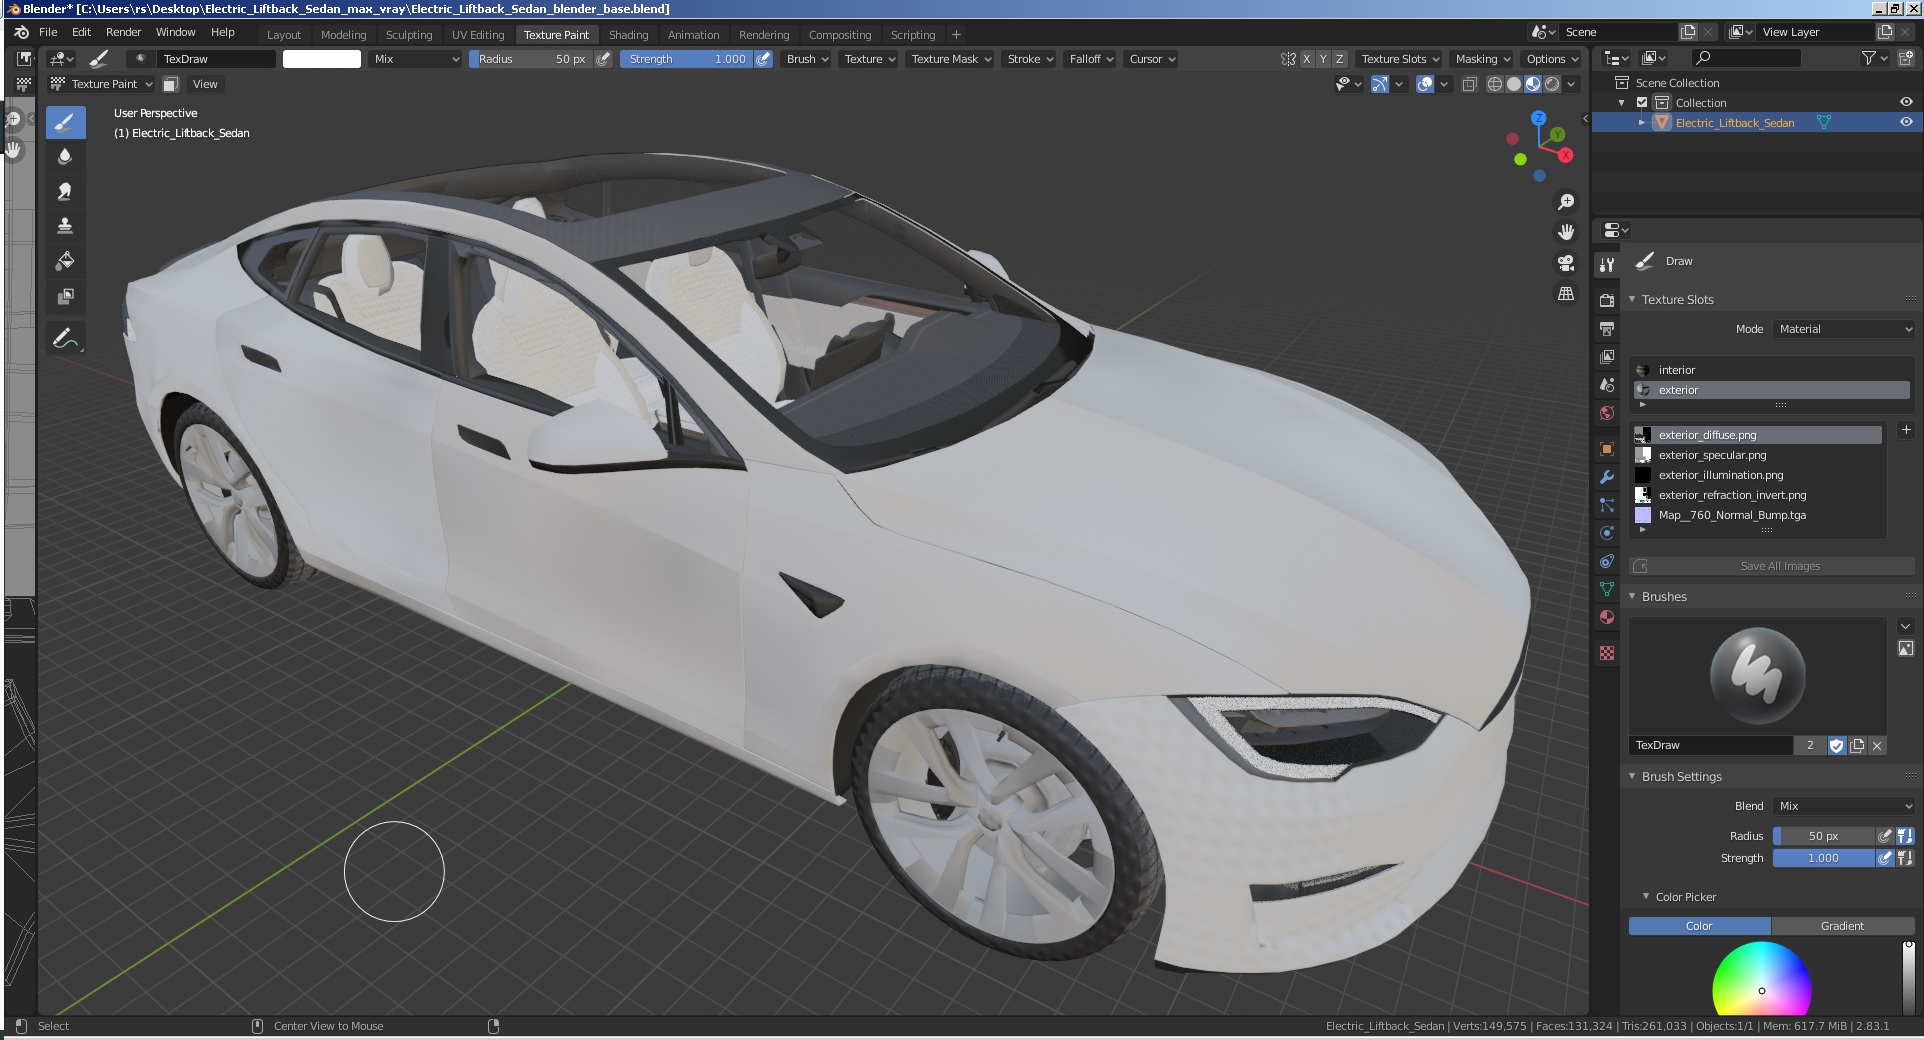Expand Electric_Liftback_Sedan in outliner
This screenshot has height=1040, width=1924.
1641,122
